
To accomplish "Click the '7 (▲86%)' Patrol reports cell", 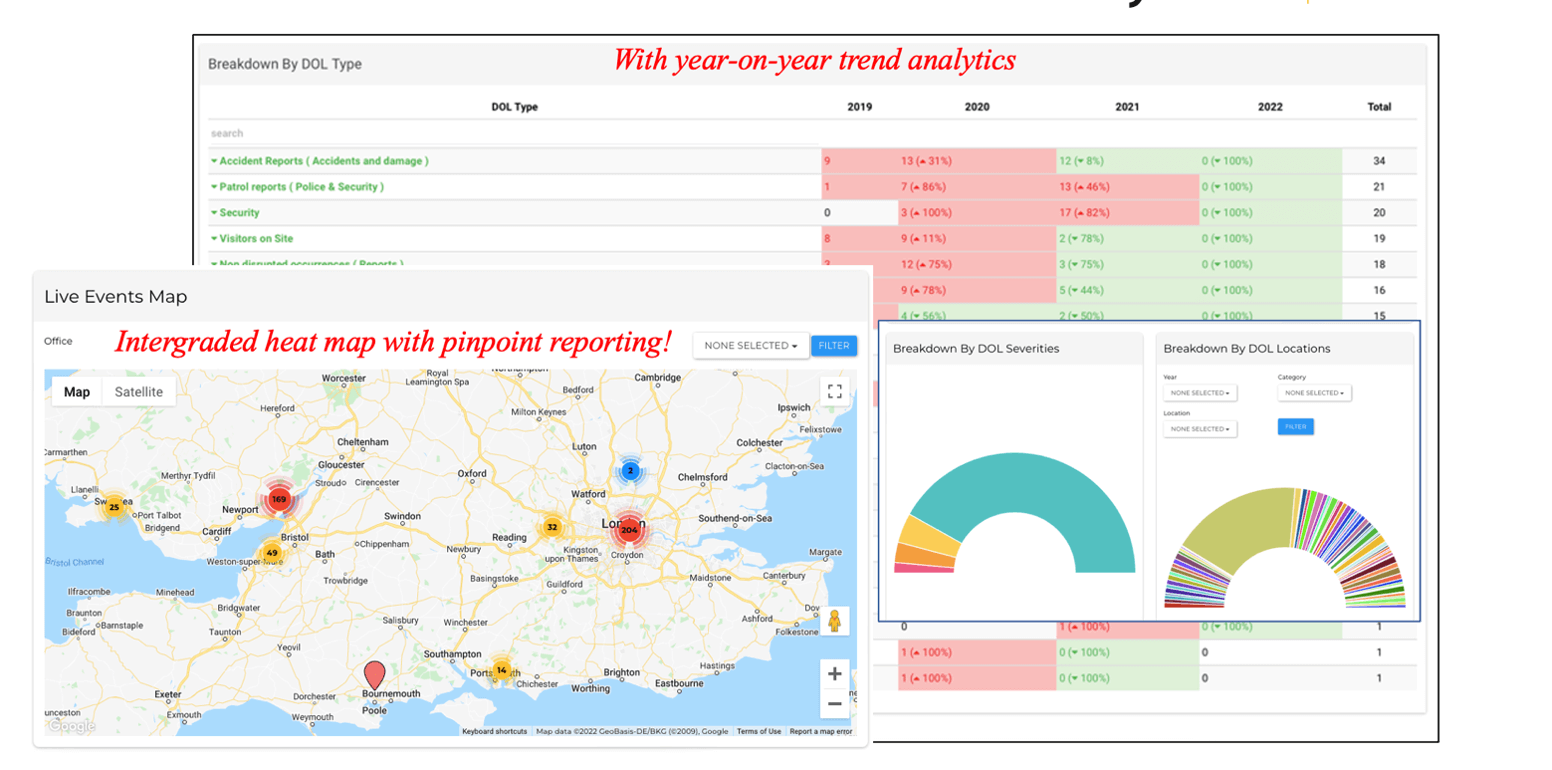I will pyautogui.click(x=976, y=186).
